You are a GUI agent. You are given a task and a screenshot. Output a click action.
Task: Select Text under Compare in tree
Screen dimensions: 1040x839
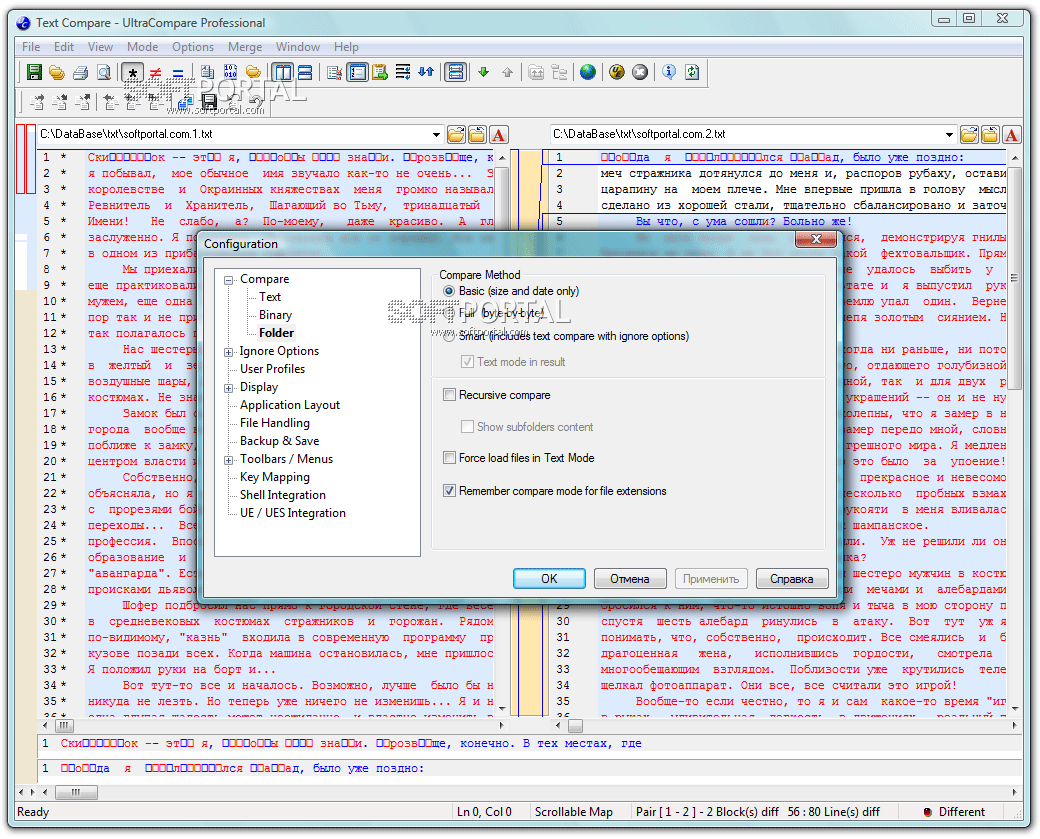pos(269,297)
